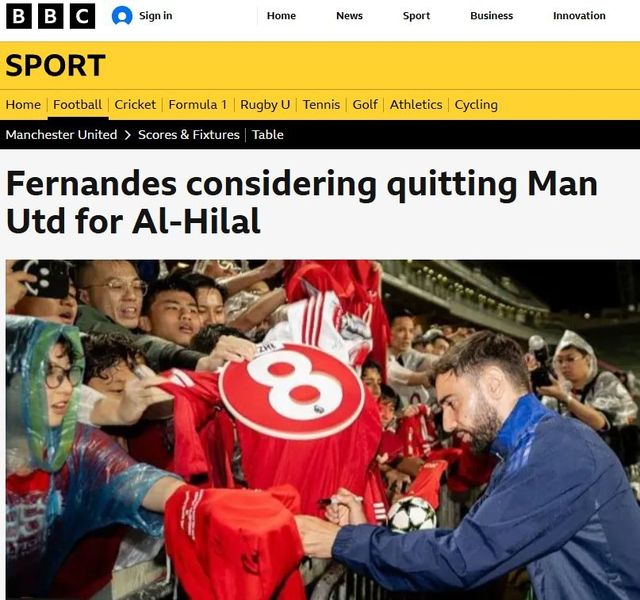This screenshot has width=640, height=600.
Task: Click the Manchester United breadcrumb chevron
Action: [x=127, y=135]
